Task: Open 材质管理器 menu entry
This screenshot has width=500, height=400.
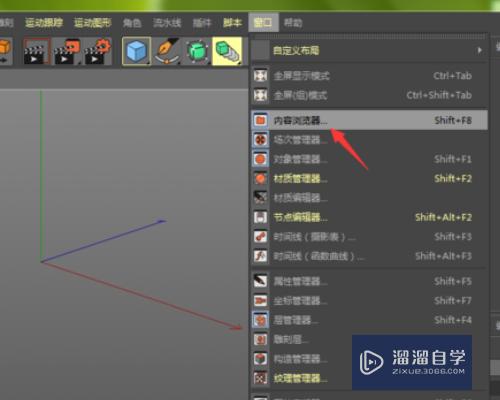Action: (x=369, y=178)
